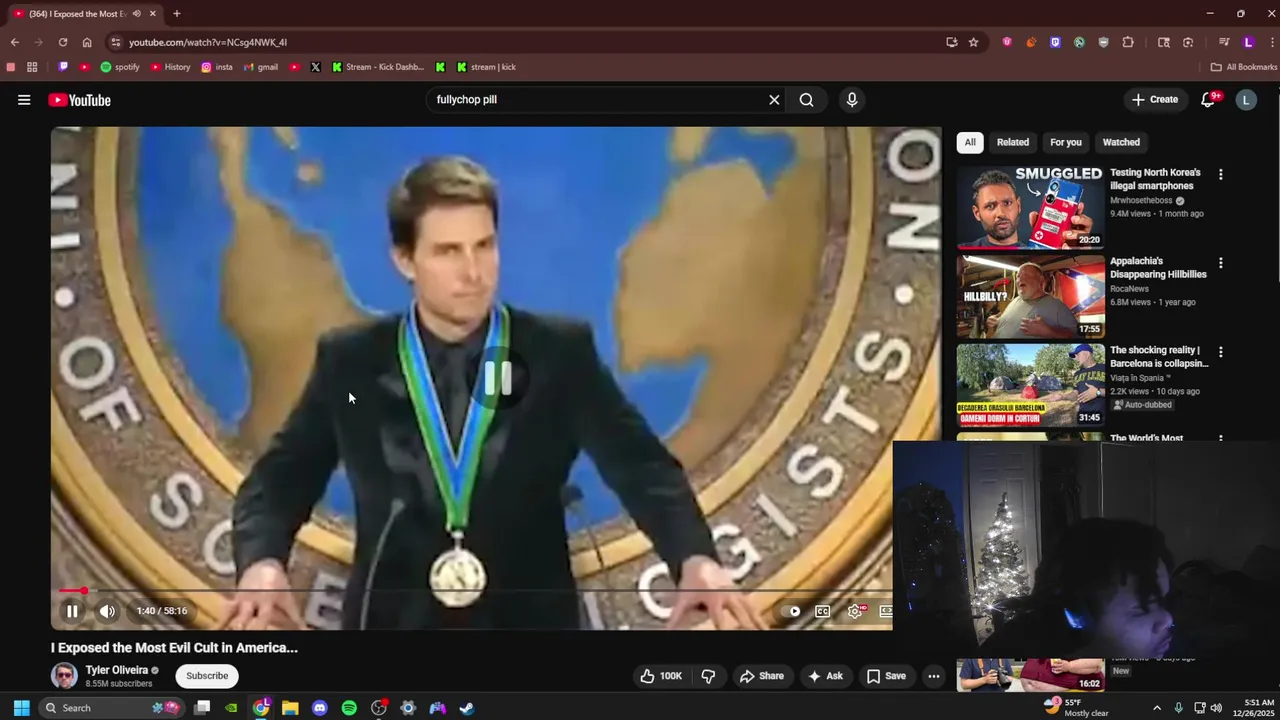Open the player settings gear
Image resolution: width=1280 pixels, height=720 pixels.
pyautogui.click(x=855, y=611)
